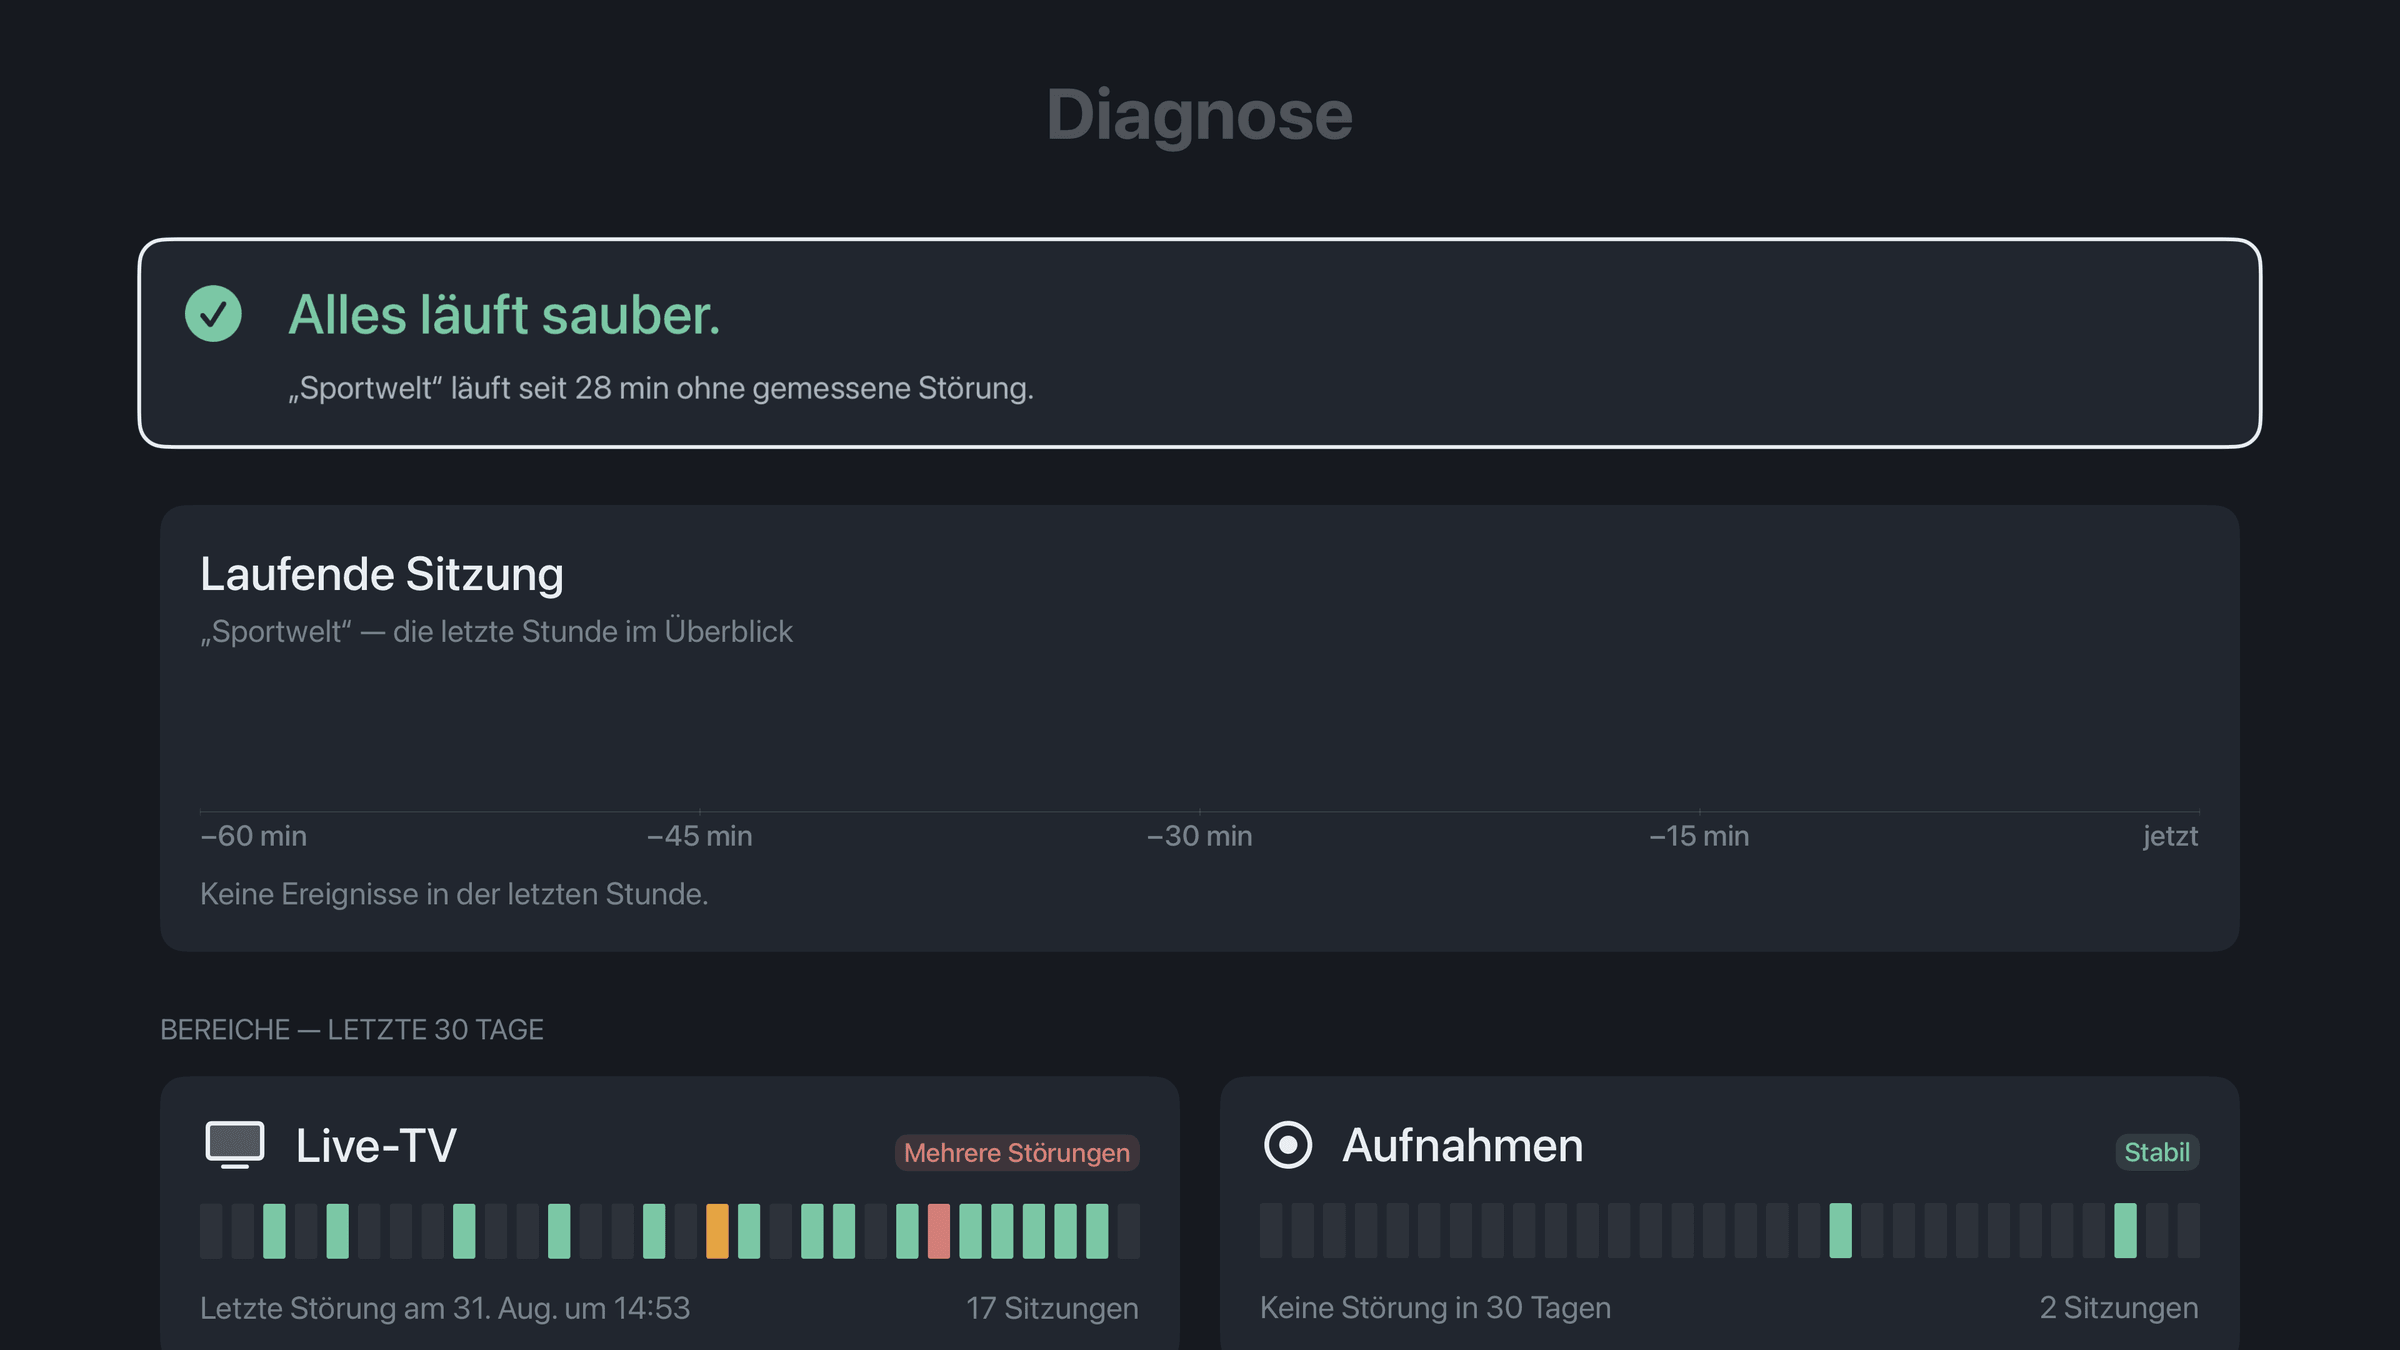Screen dimensions: 2400x1350
Task: Open the Live-TV area card
Action: coord(670,1213)
